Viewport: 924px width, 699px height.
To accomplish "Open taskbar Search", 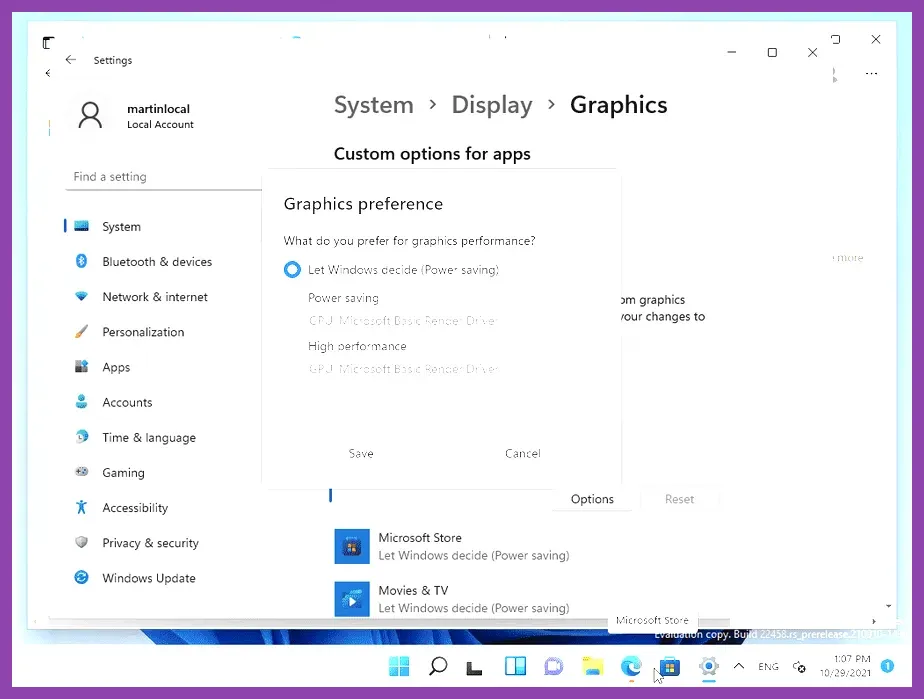I will tap(438, 667).
